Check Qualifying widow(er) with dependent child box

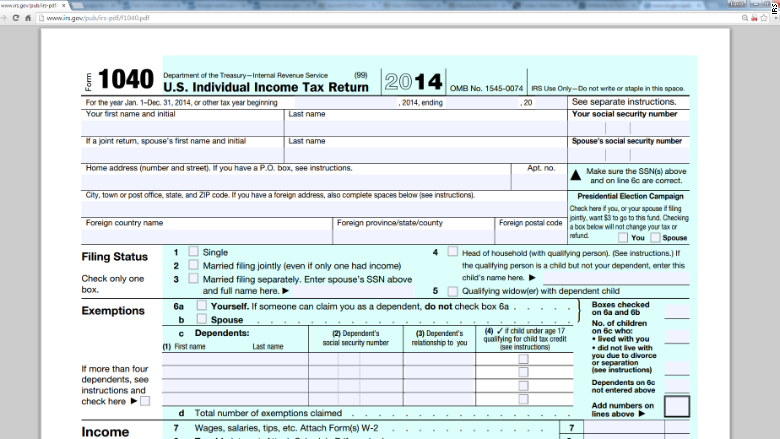(453, 291)
